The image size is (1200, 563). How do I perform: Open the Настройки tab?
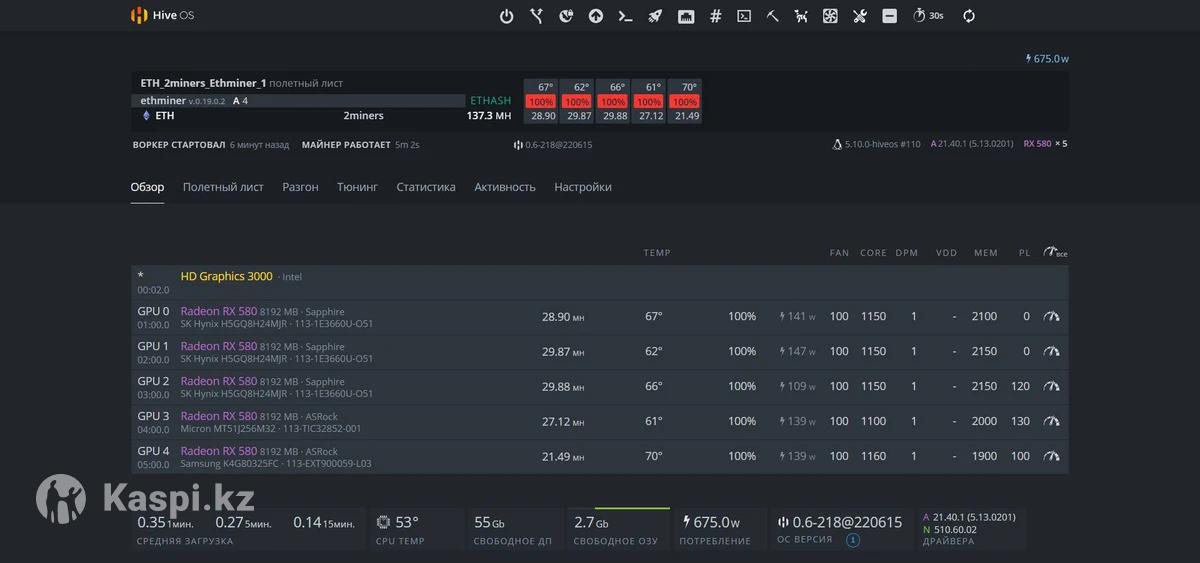tap(583, 187)
